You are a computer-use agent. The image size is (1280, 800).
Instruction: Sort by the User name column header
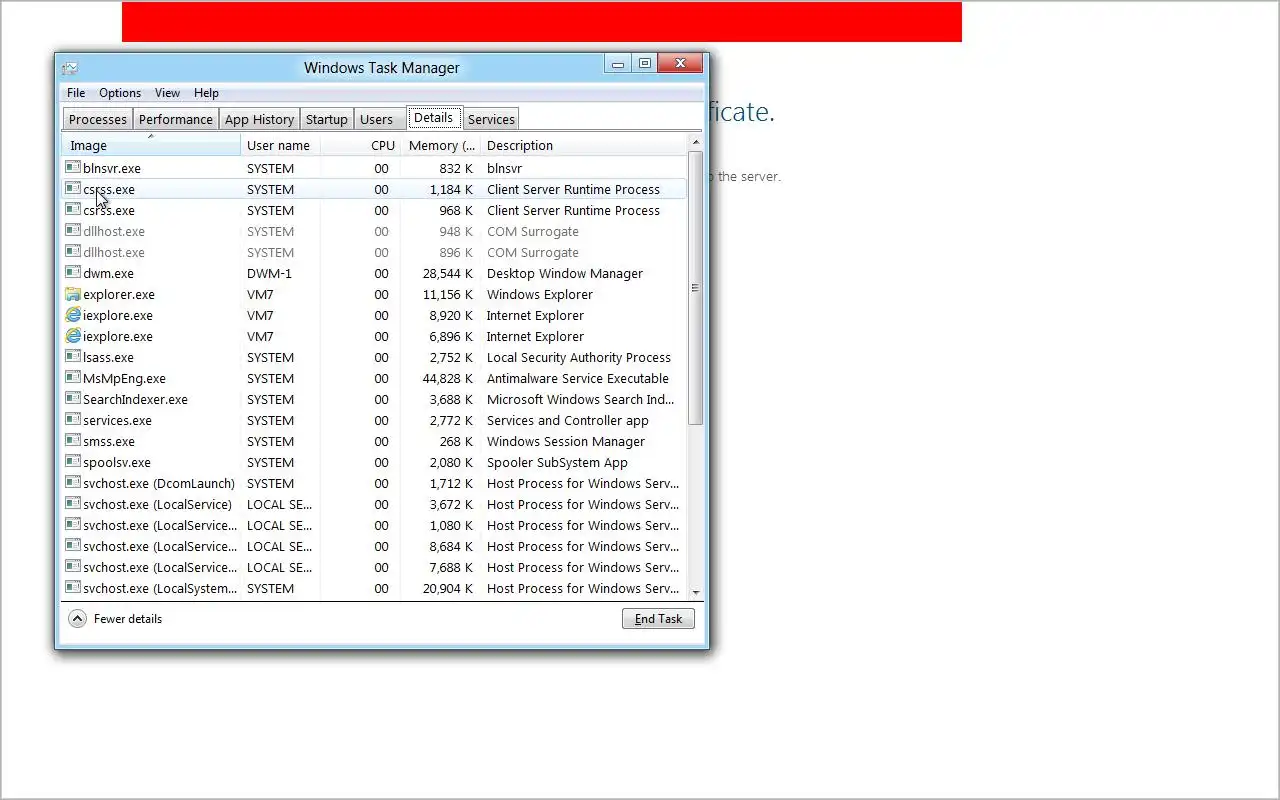pyautogui.click(x=281, y=145)
